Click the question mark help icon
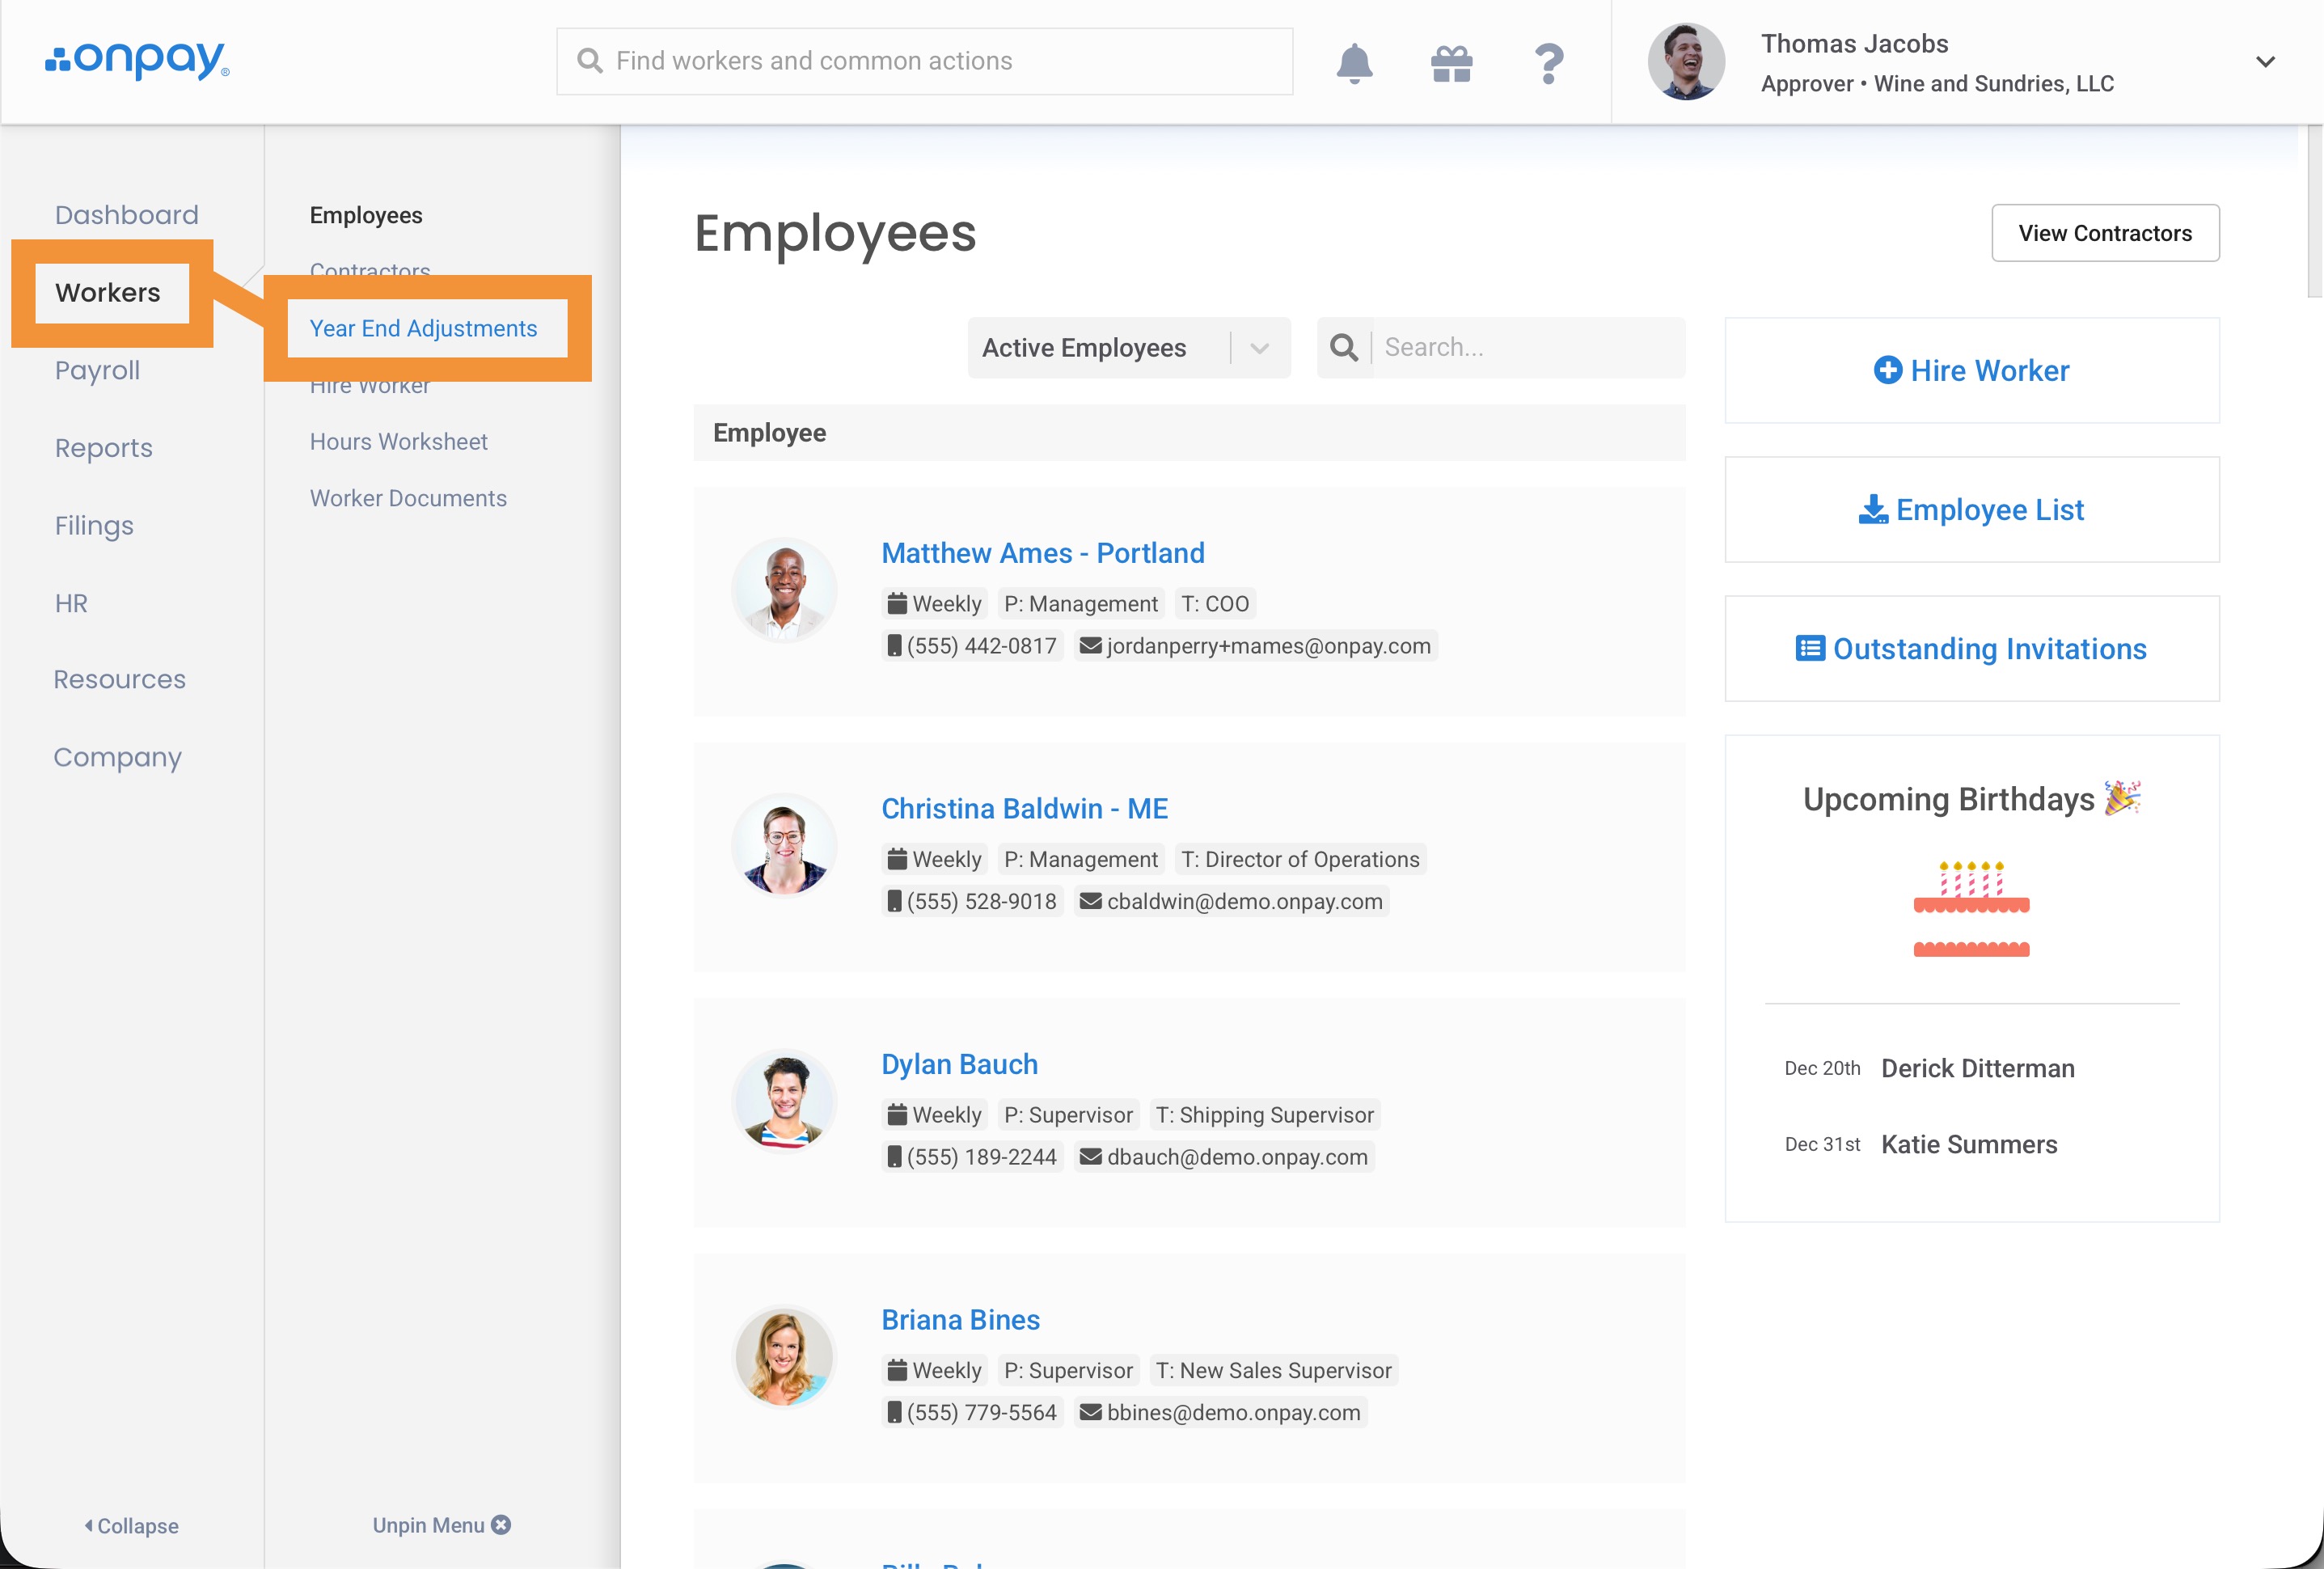The width and height of the screenshot is (2324, 1569). [1548, 63]
